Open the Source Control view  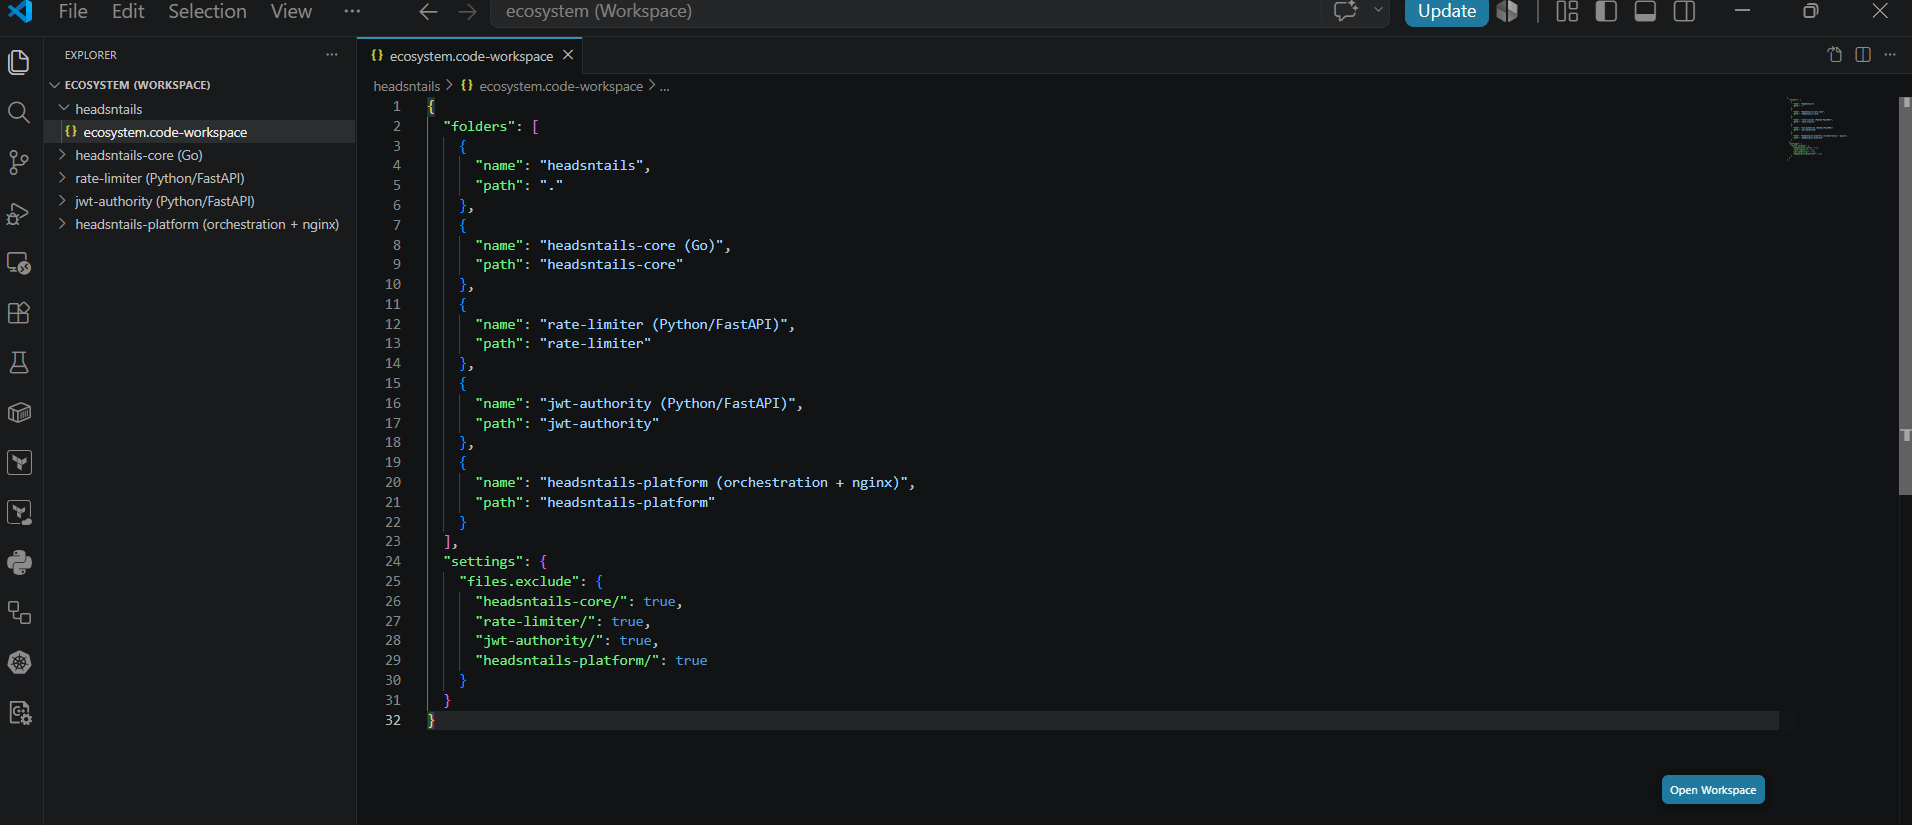tap(19, 162)
